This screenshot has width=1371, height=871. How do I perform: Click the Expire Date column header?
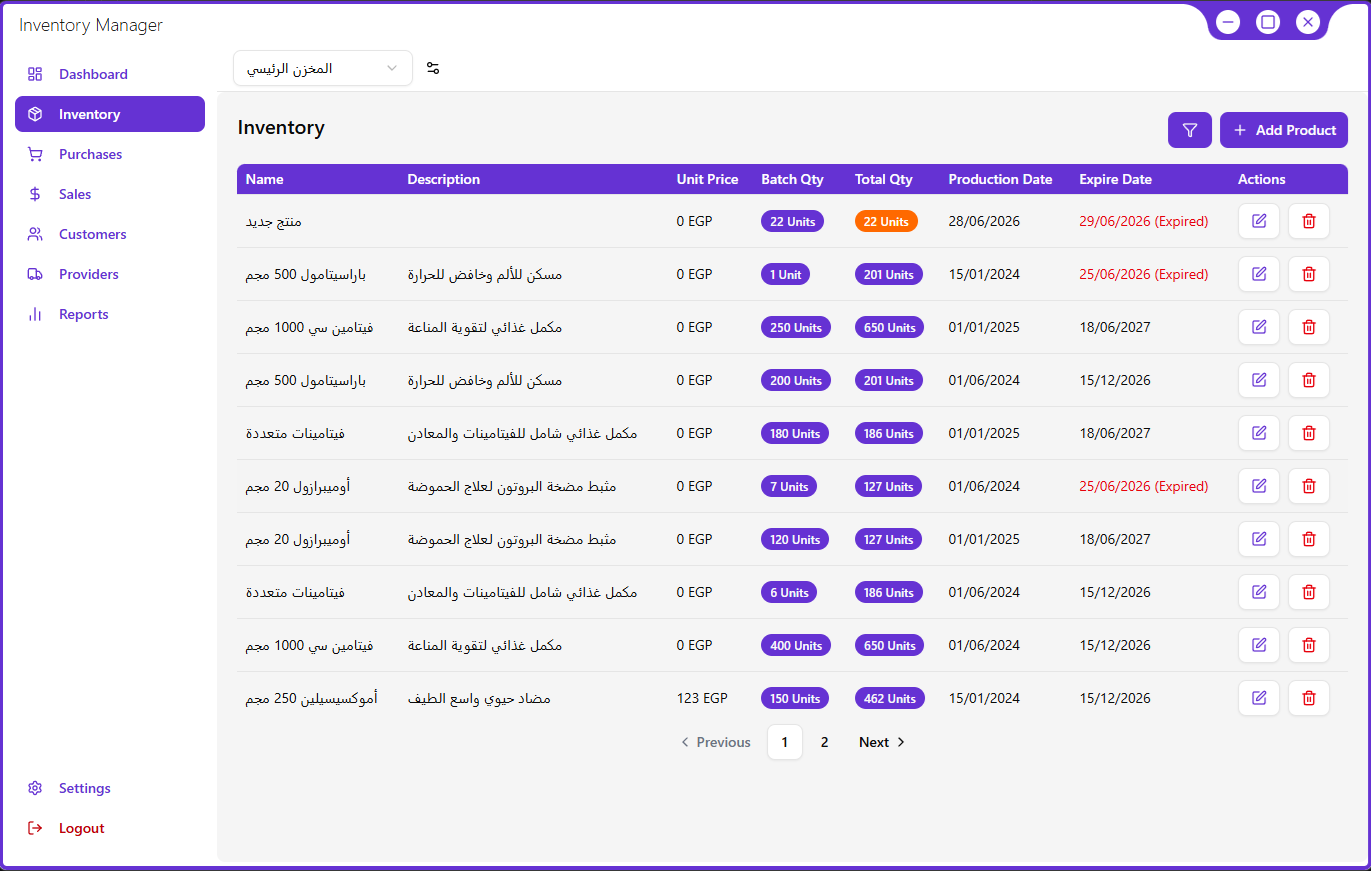[1116, 179]
